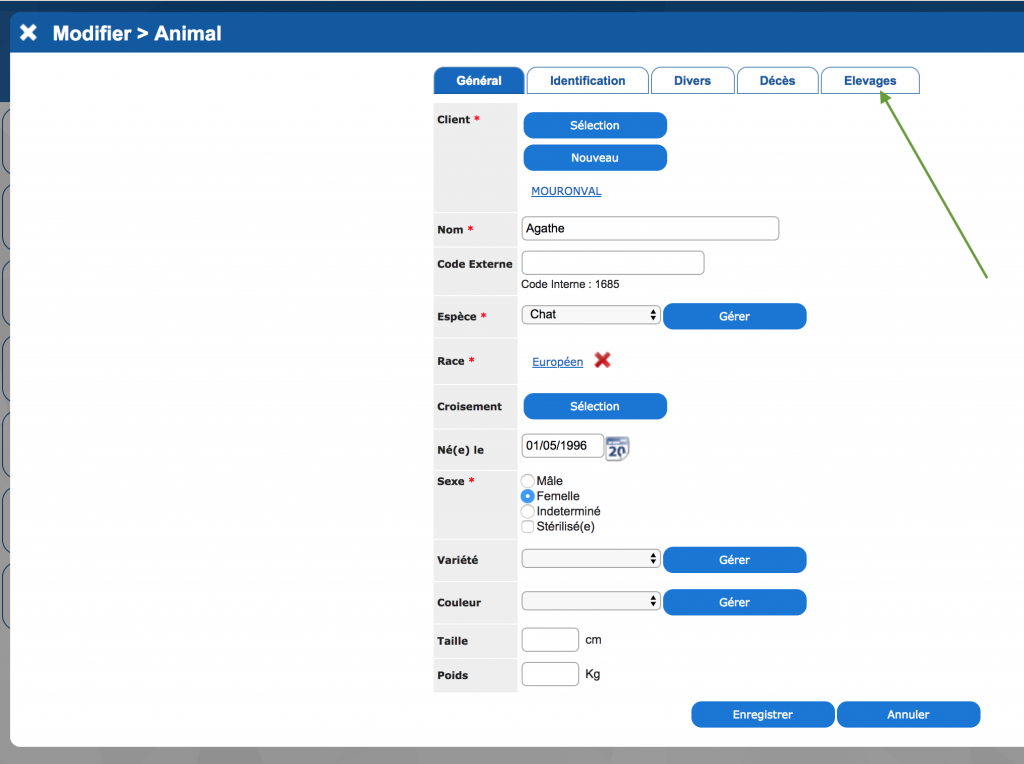Click the Enregistrer button to save
1024x764 pixels.
click(x=762, y=714)
